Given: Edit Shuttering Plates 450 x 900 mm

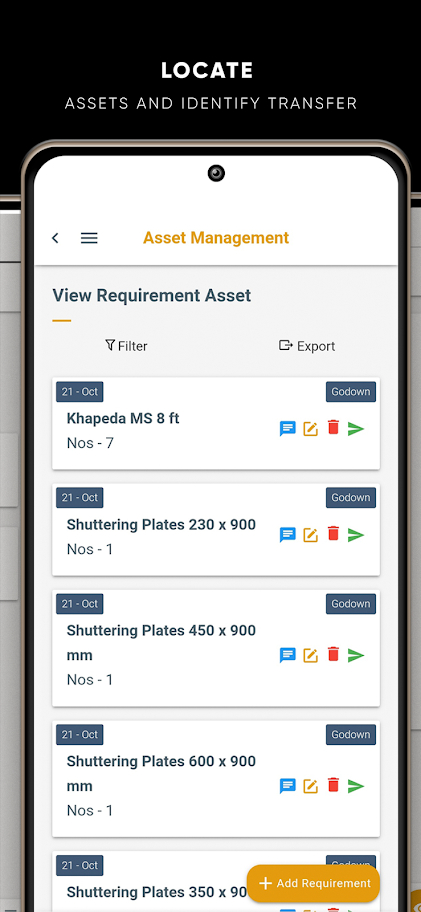Looking at the screenshot, I should (x=311, y=656).
